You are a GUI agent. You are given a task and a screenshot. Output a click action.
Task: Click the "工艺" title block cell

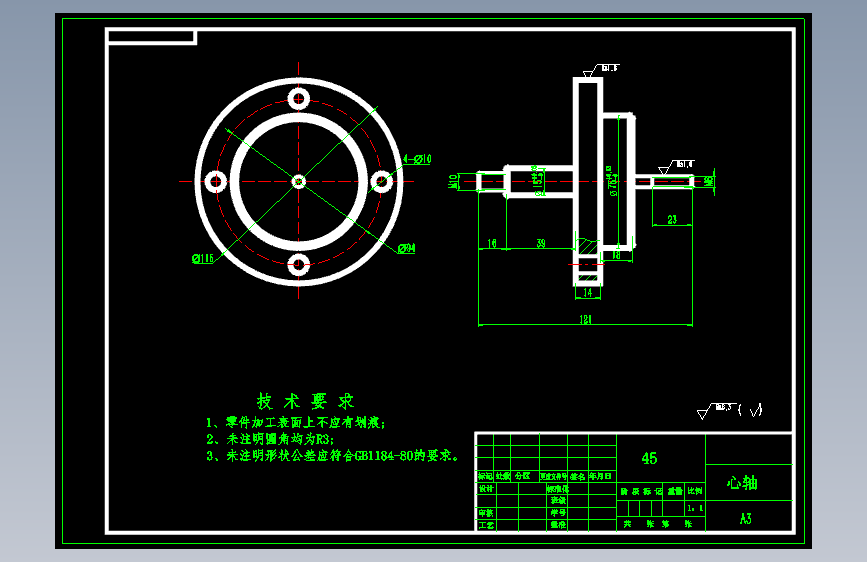(486, 525)
